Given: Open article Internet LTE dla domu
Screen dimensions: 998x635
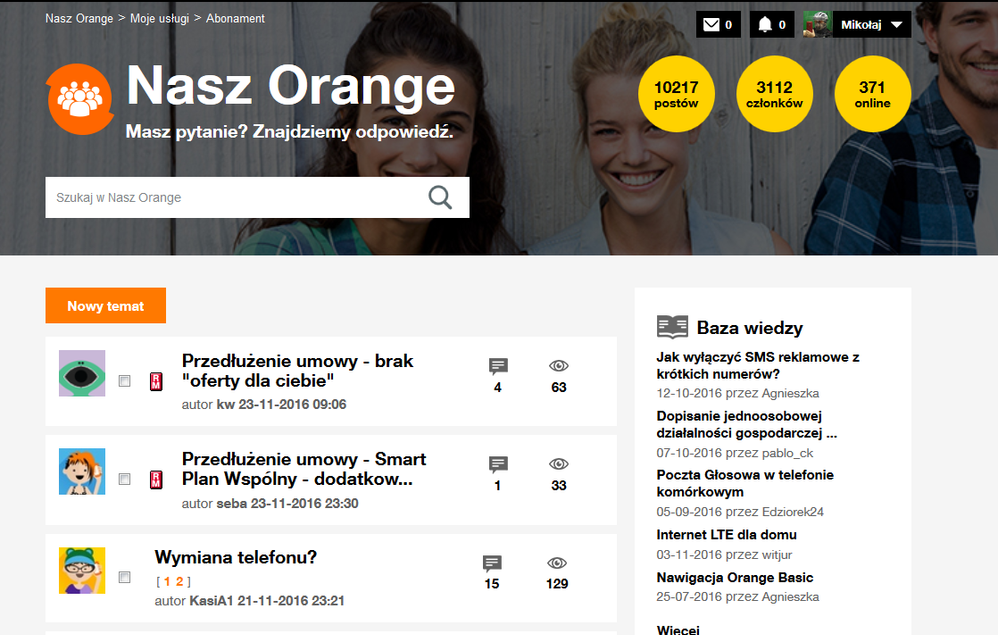Looking at the screenshot, I should (726, 534).
